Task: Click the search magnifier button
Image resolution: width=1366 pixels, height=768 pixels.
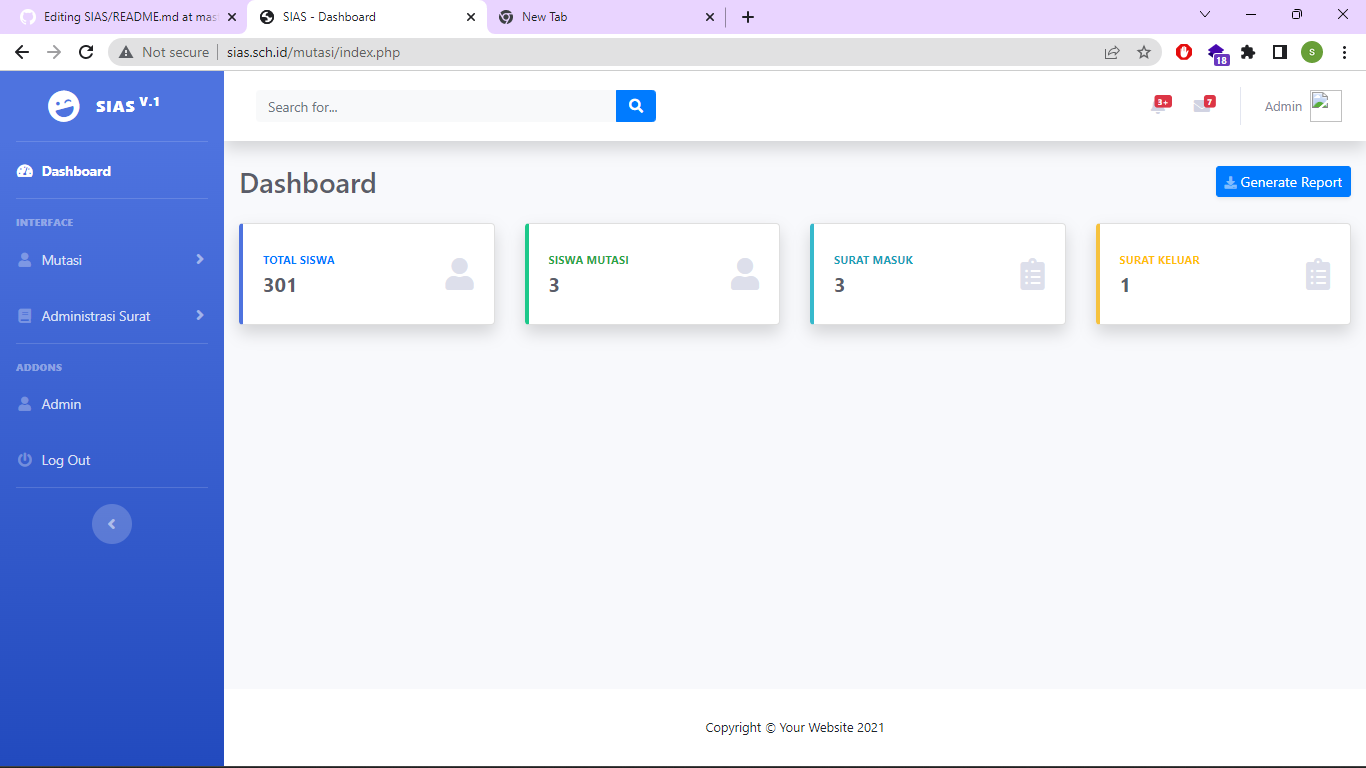Action: coord(635,105)
